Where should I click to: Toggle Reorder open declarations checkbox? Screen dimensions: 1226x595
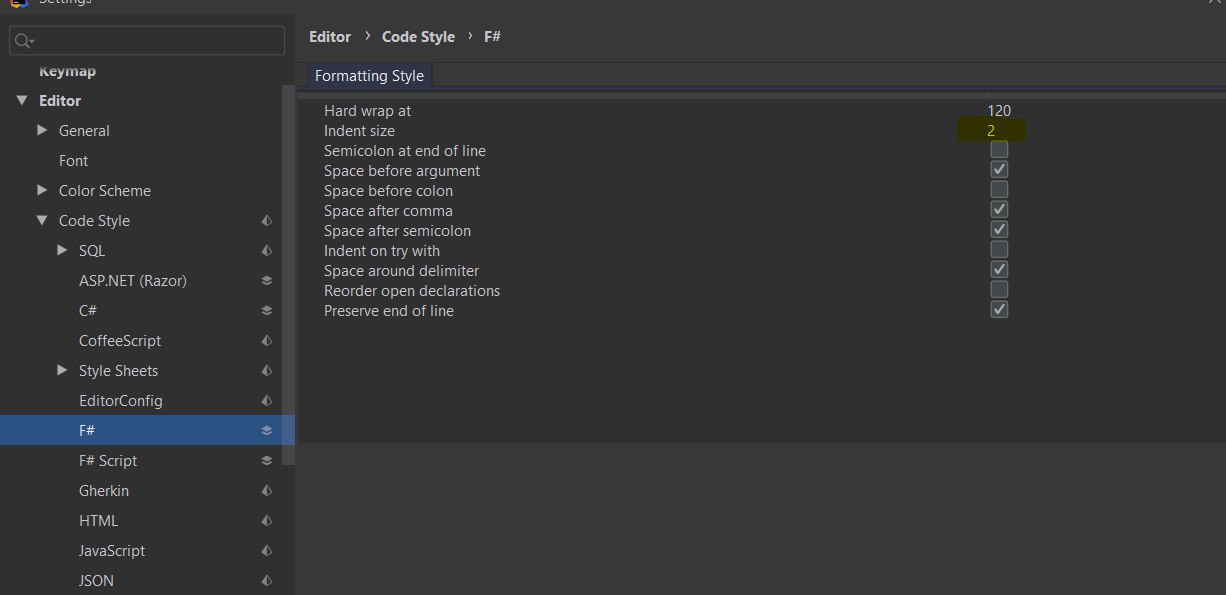pyautogui.click(x=999, y=290)
